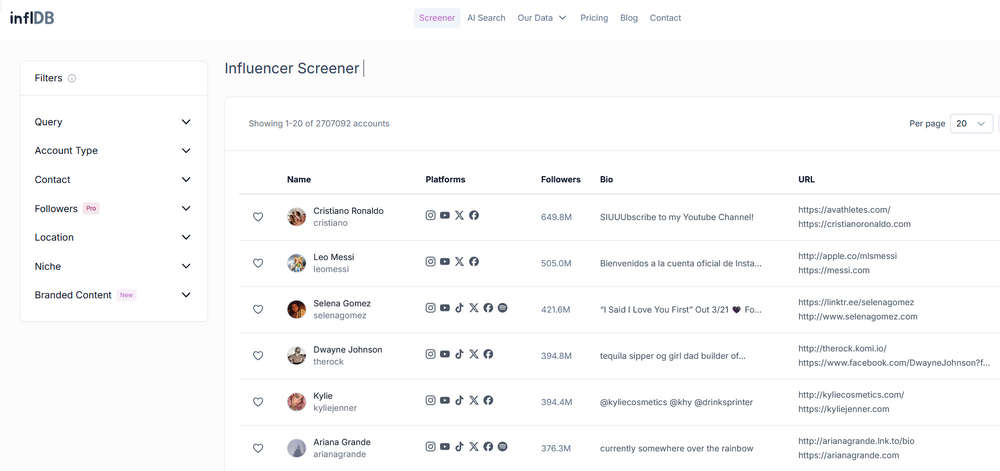The height and width of the screenshot is (471, 1000).
Task: Favorite Kylie with the heart icon
Action: point(258,402)
